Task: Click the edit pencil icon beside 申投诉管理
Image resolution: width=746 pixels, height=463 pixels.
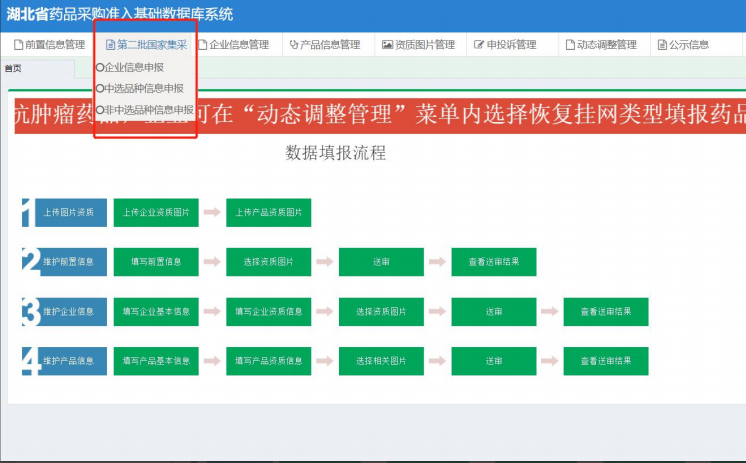Action: (x=479, y=45)
